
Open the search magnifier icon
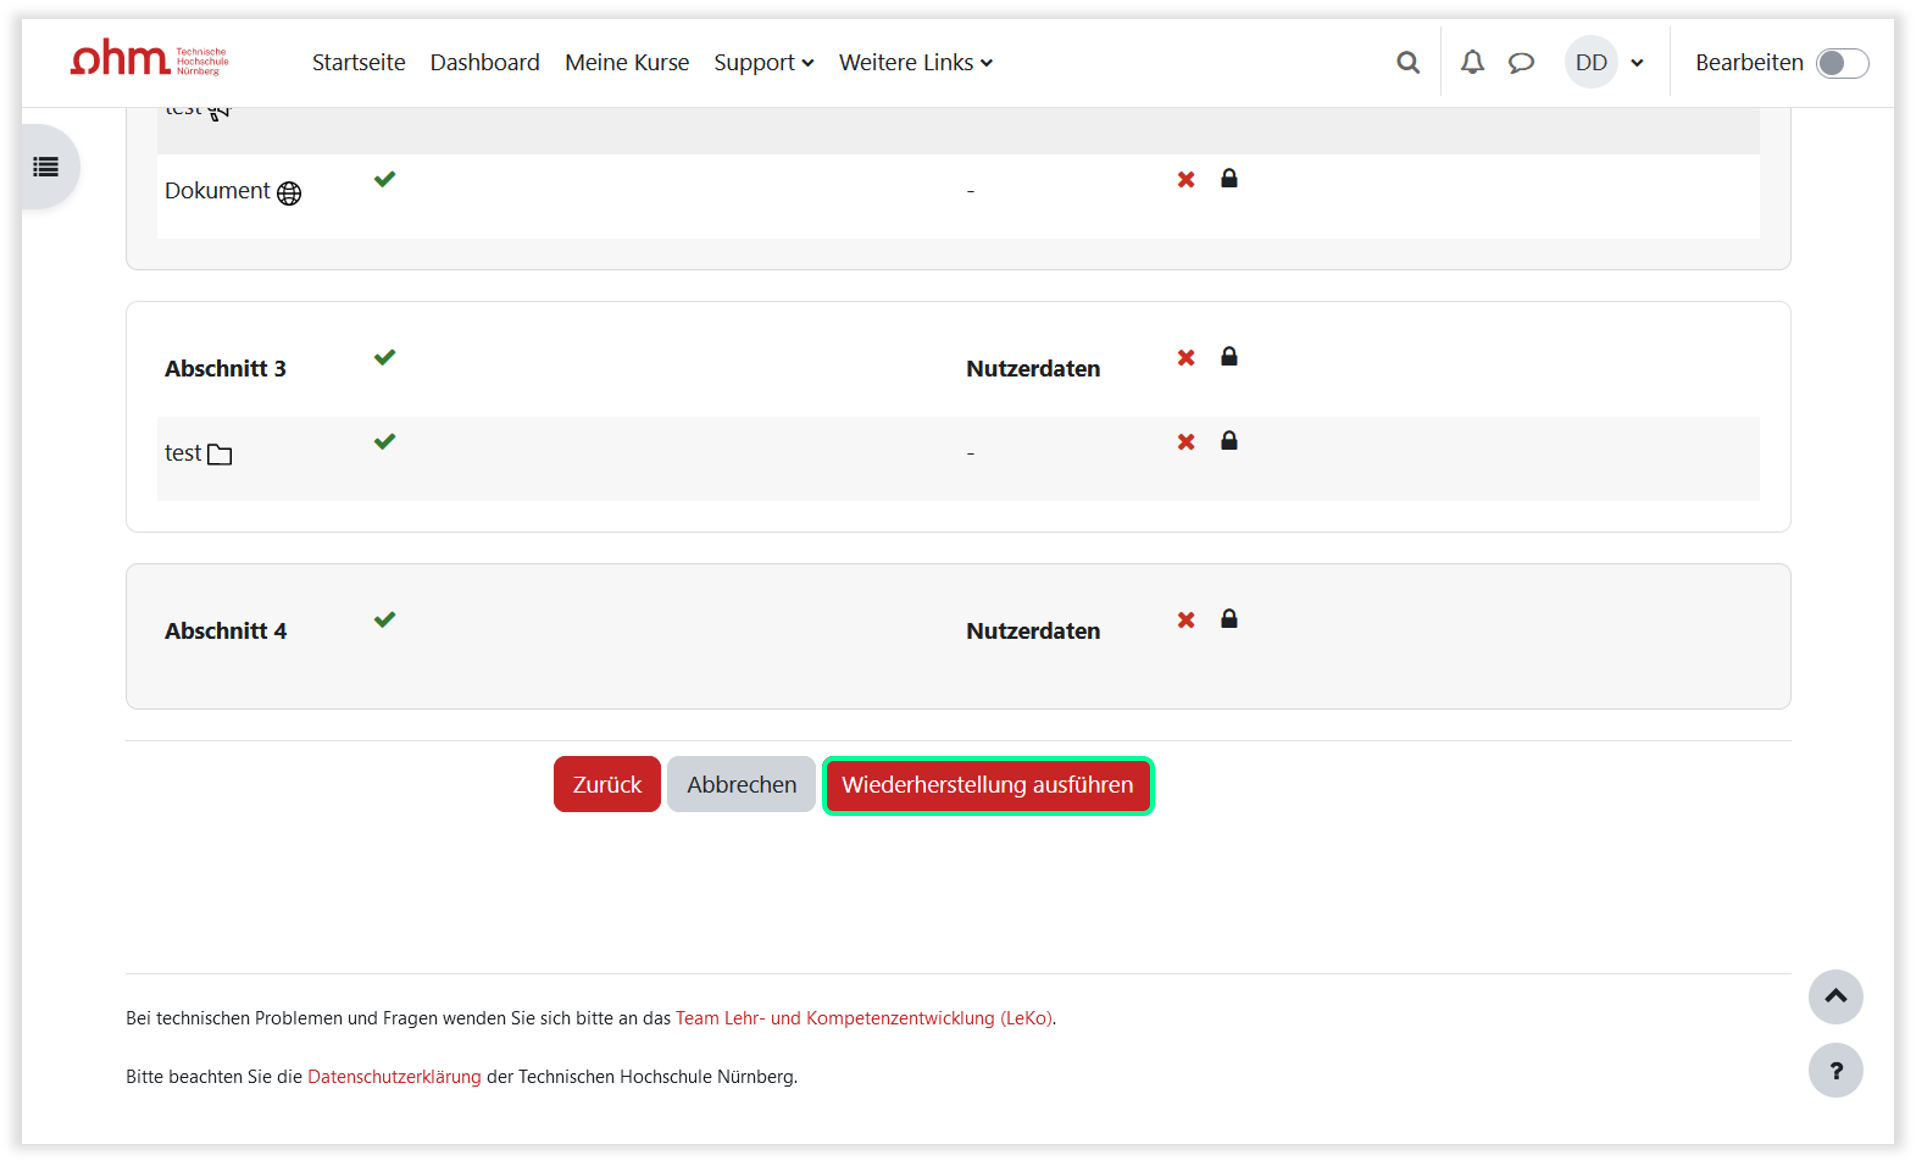(1407, 63)
